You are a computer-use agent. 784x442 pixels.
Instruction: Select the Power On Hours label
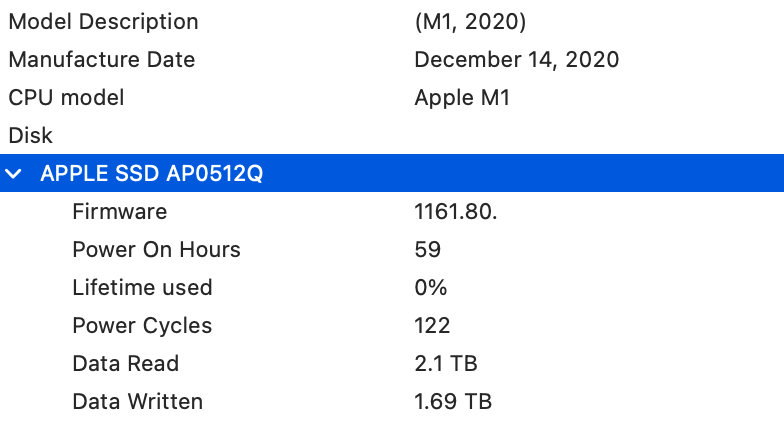[x=156, y=250]
